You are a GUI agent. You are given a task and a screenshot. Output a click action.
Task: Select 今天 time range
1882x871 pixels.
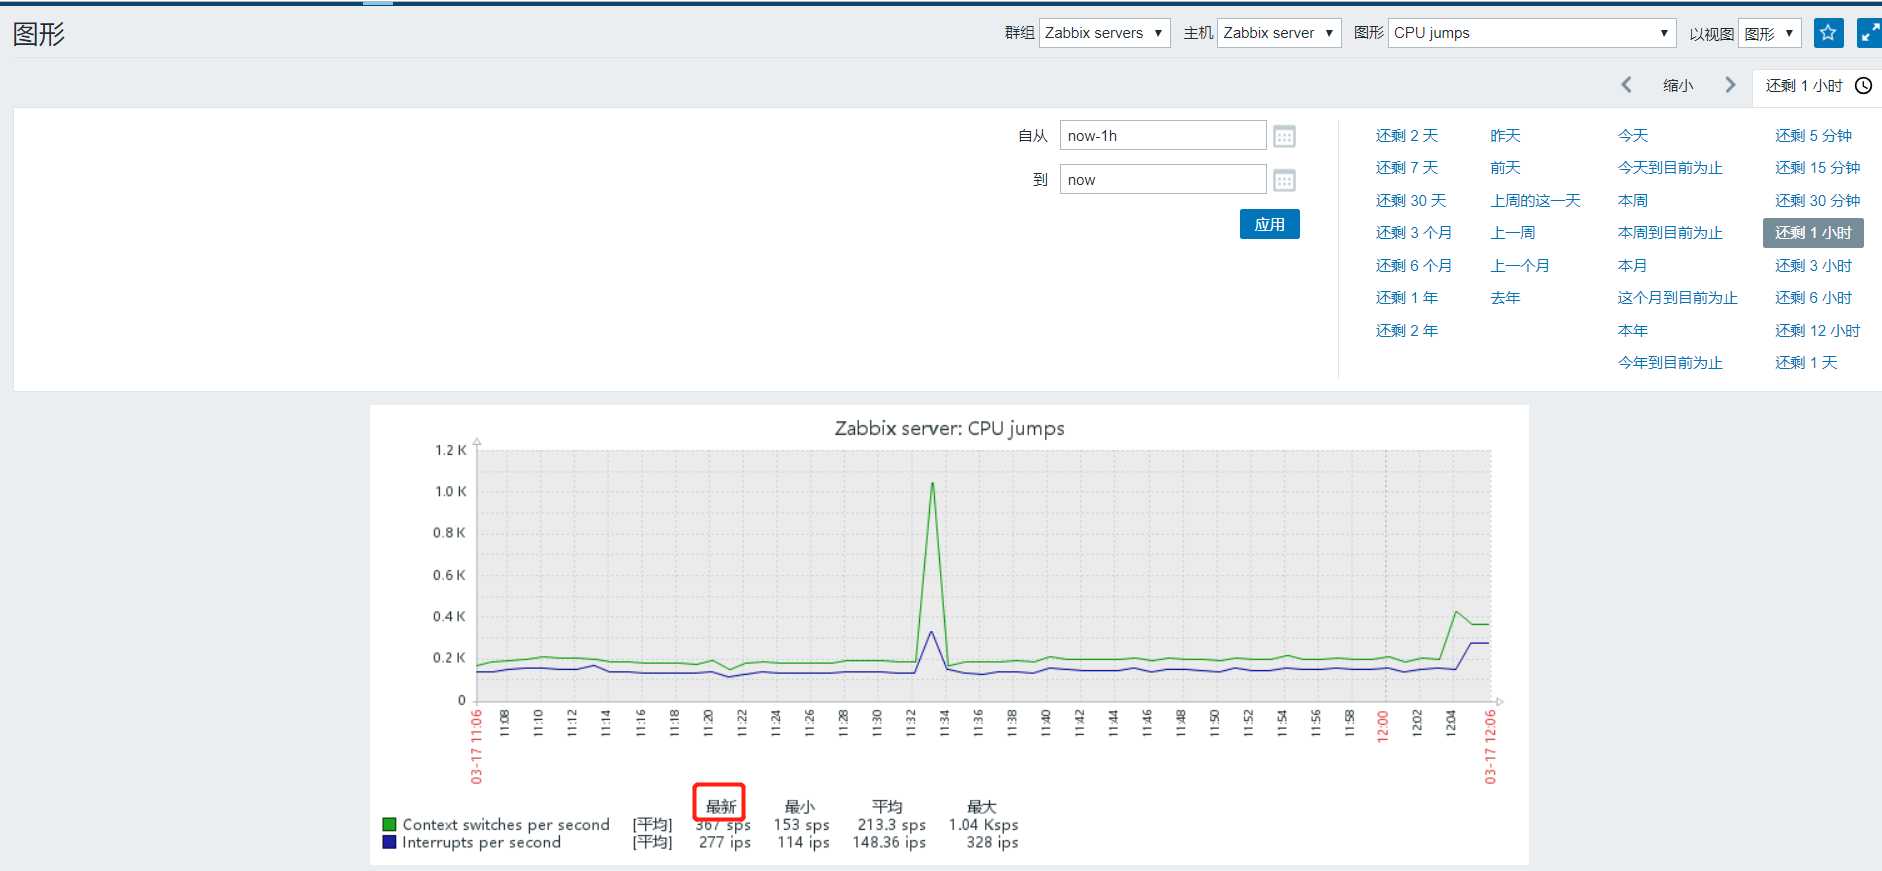pos(1633,136)
